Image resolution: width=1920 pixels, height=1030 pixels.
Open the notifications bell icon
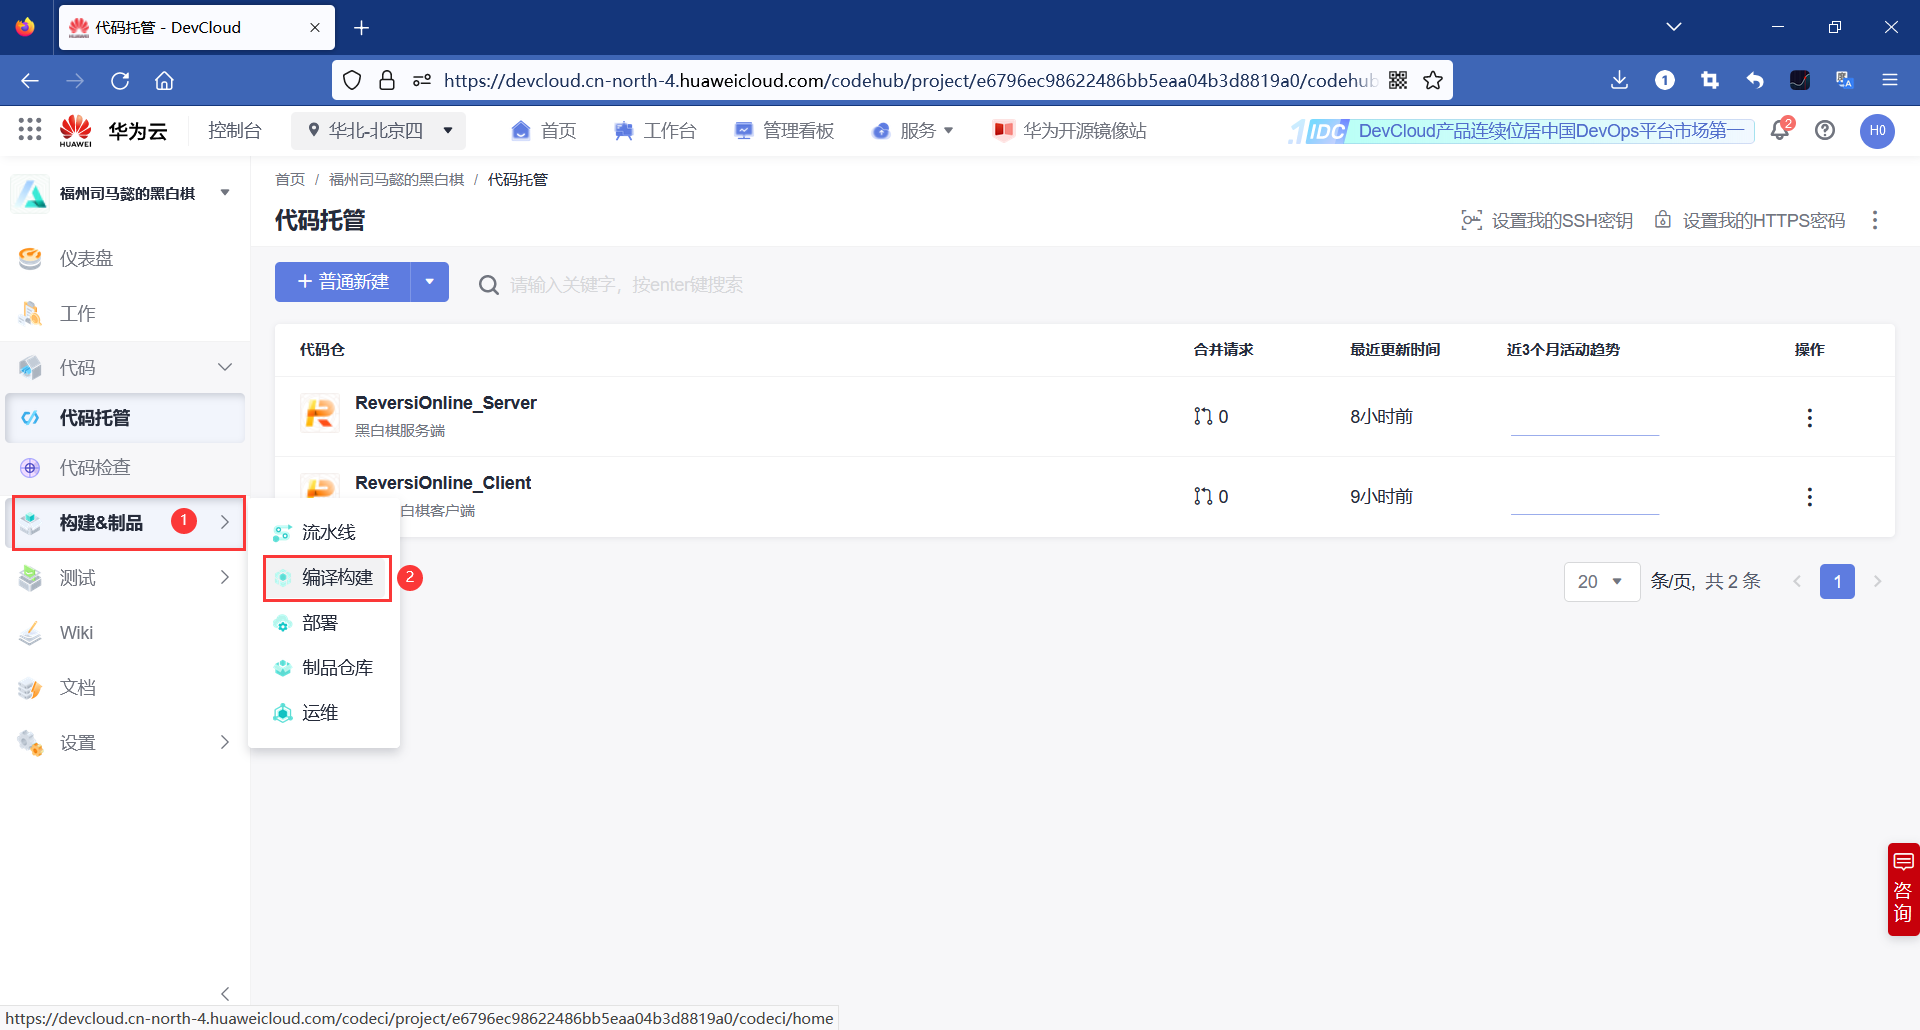coord(1780,130)
